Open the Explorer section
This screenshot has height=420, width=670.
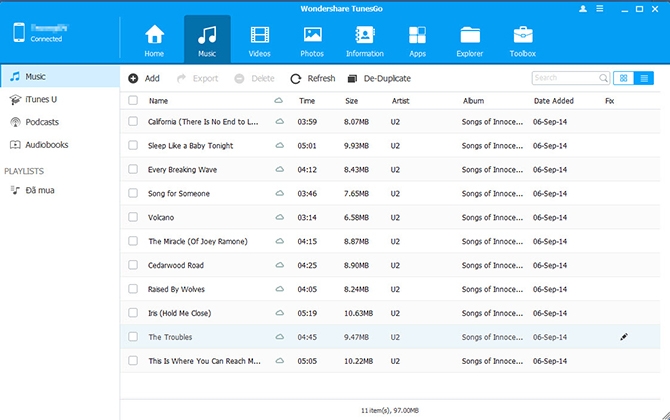[470, 41]
